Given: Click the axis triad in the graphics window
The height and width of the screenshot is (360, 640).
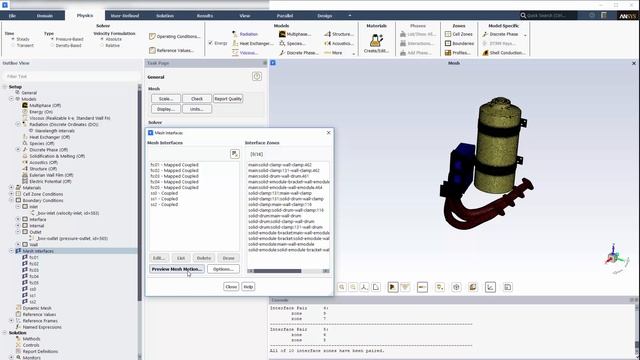Looking at the screenshot, I should 613,257.
